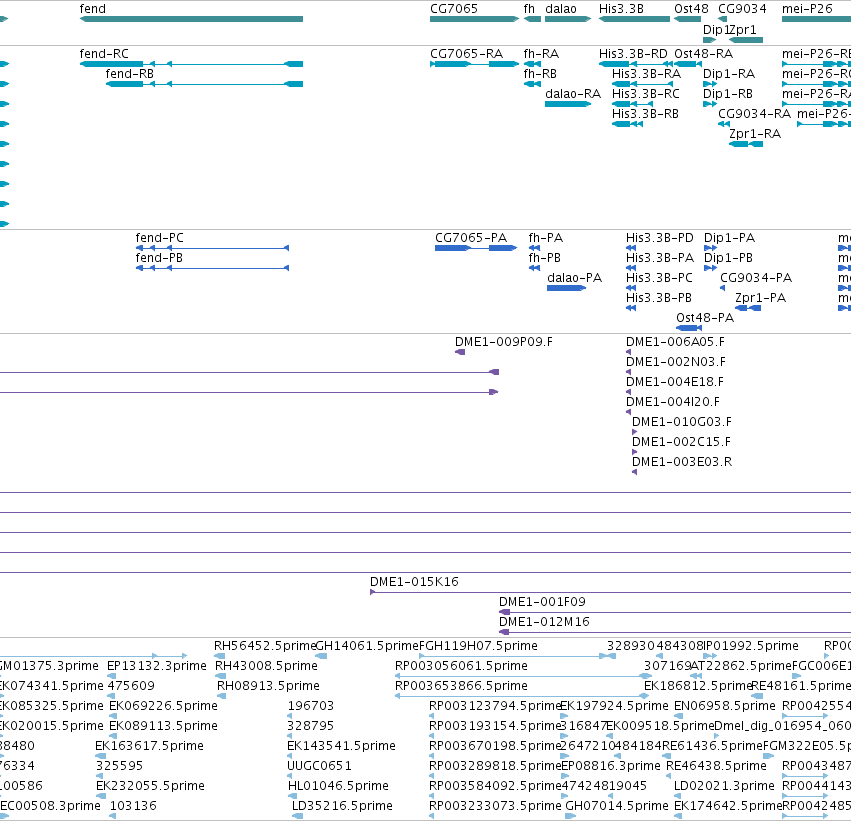Select the 'EK143541.5prime' EST label

341,747
